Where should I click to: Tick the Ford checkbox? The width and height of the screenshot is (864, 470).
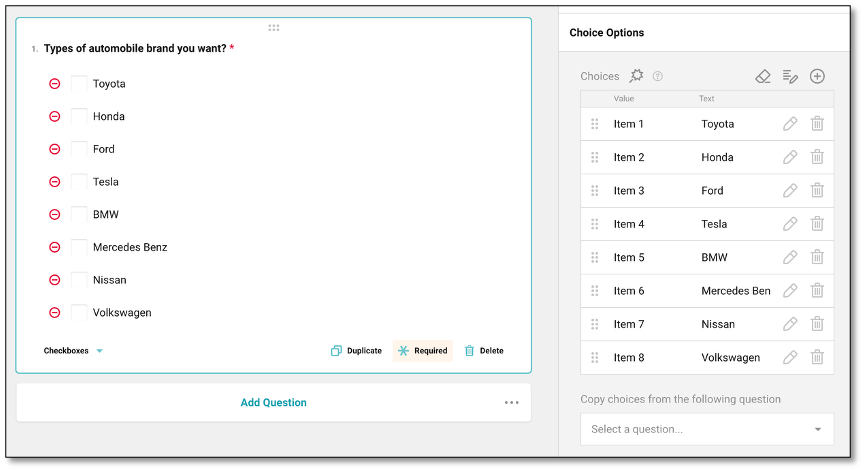pos(79,149)
